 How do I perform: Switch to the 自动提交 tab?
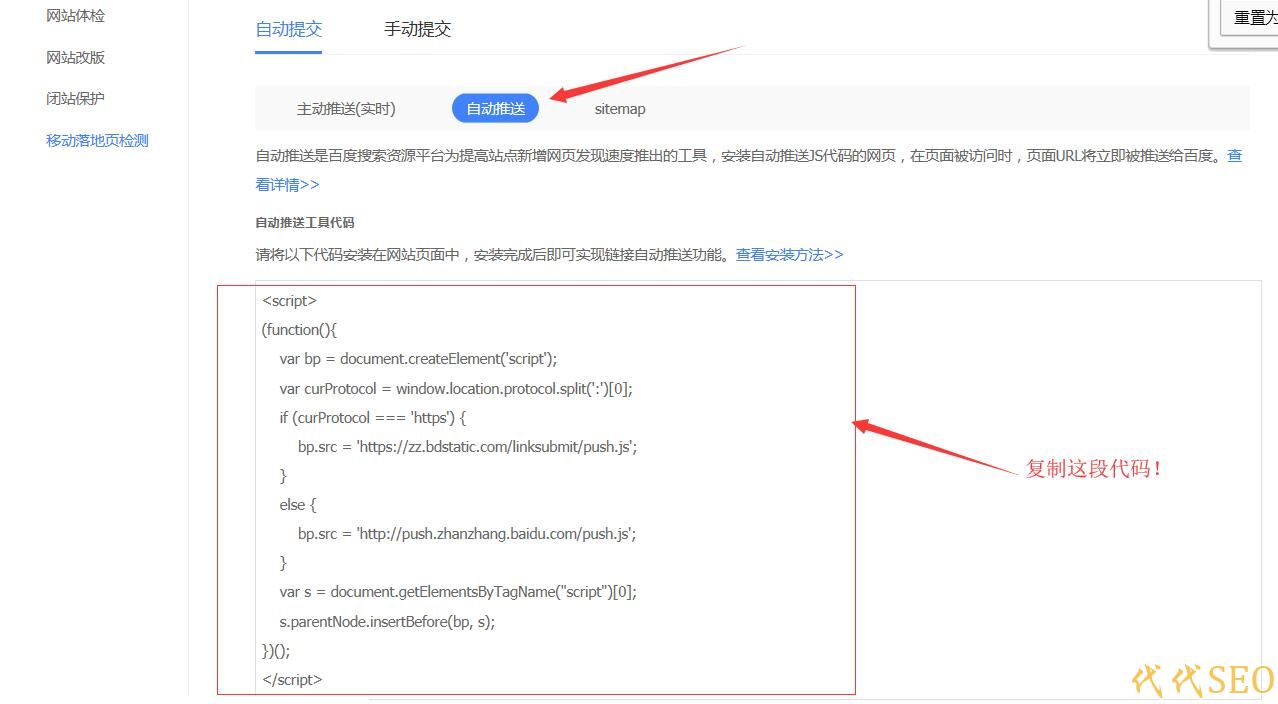[288, 29]
